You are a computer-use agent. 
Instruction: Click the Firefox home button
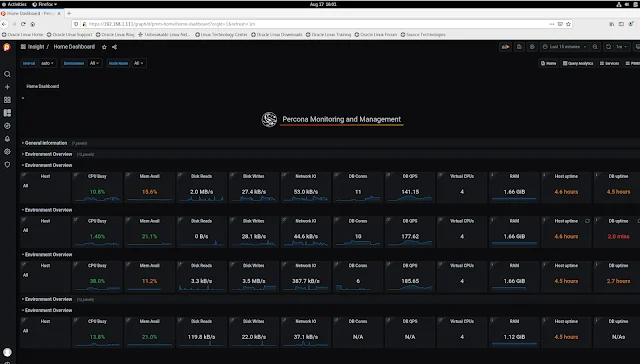pos(33,24)
